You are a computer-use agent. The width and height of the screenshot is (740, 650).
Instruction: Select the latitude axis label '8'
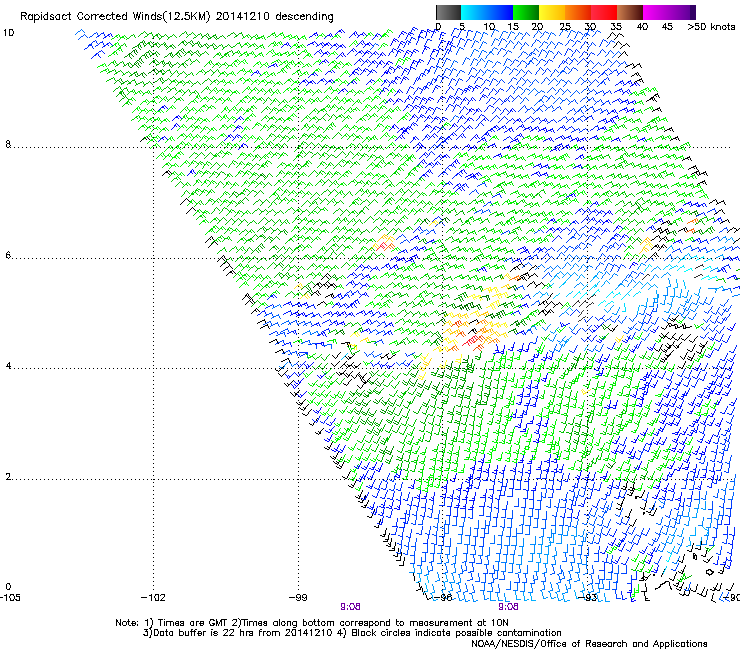click(x=8, y=144)
